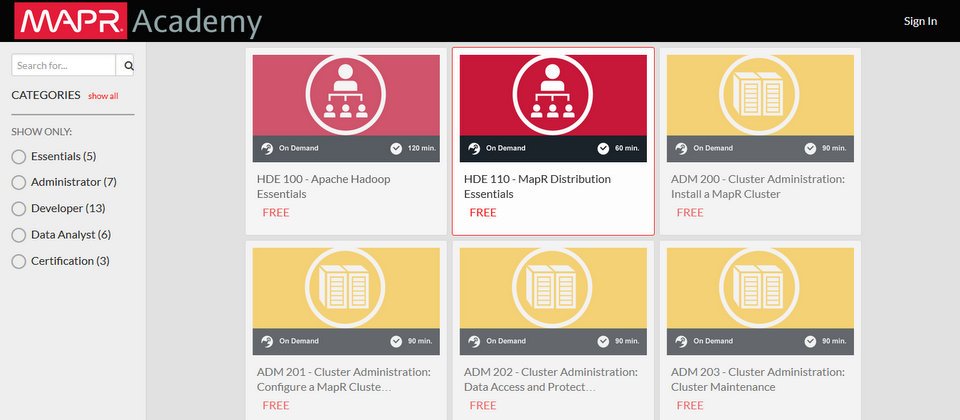Click On Demand icon on ADM 202 card
Screen dimensions: 960x420
(474, 341)
